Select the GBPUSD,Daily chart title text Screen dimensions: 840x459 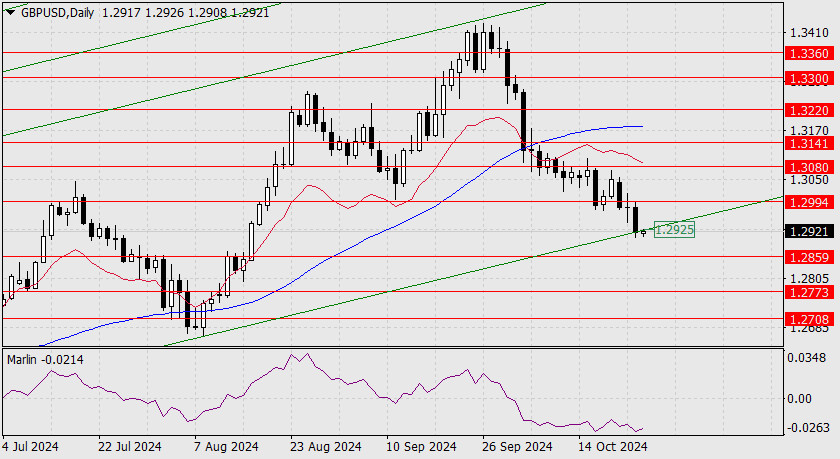57,12
